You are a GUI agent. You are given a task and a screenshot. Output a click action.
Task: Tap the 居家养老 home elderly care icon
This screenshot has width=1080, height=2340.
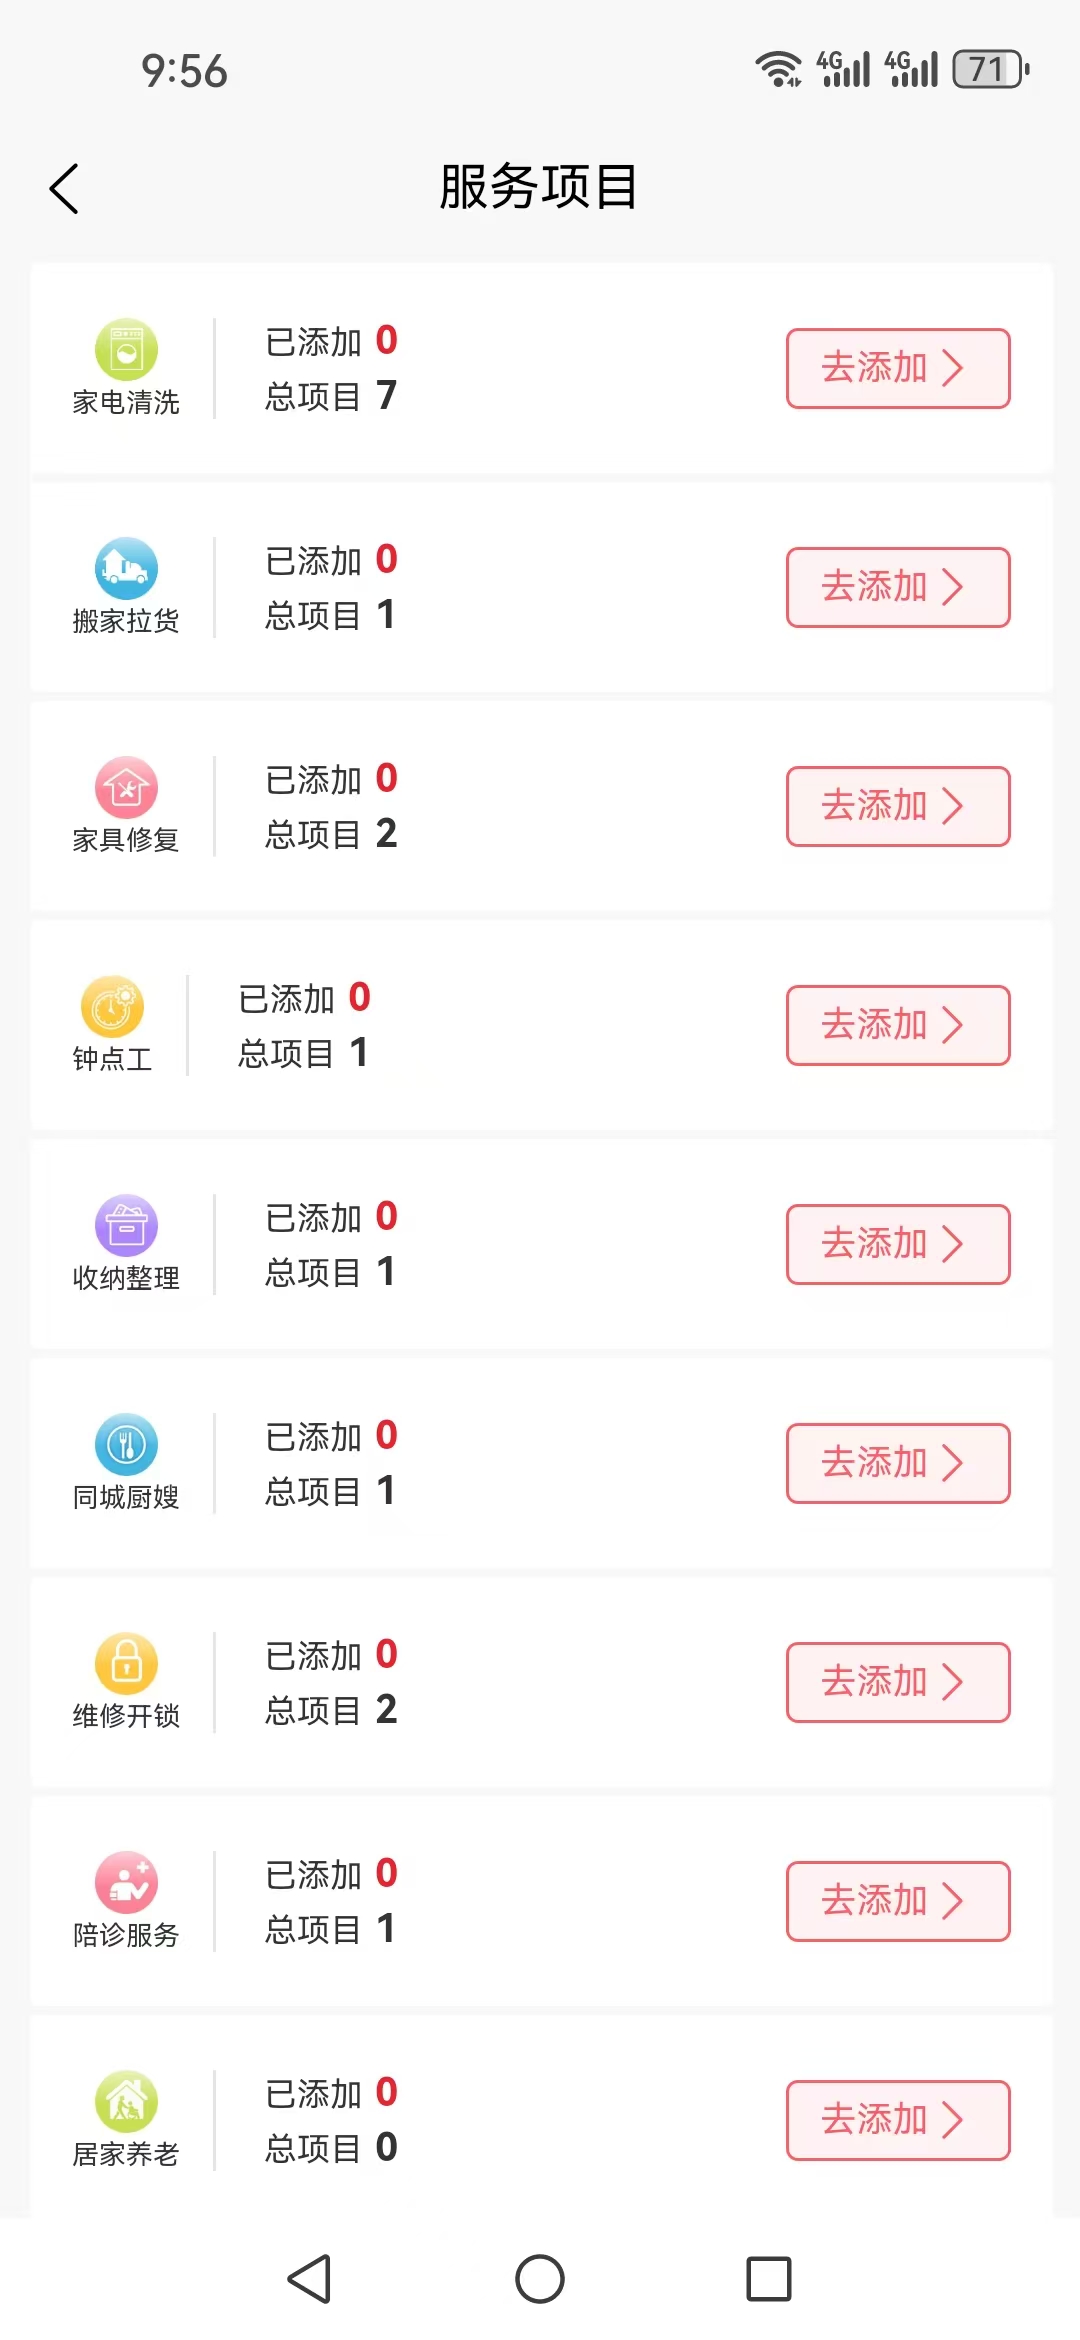click(126, 2102)
